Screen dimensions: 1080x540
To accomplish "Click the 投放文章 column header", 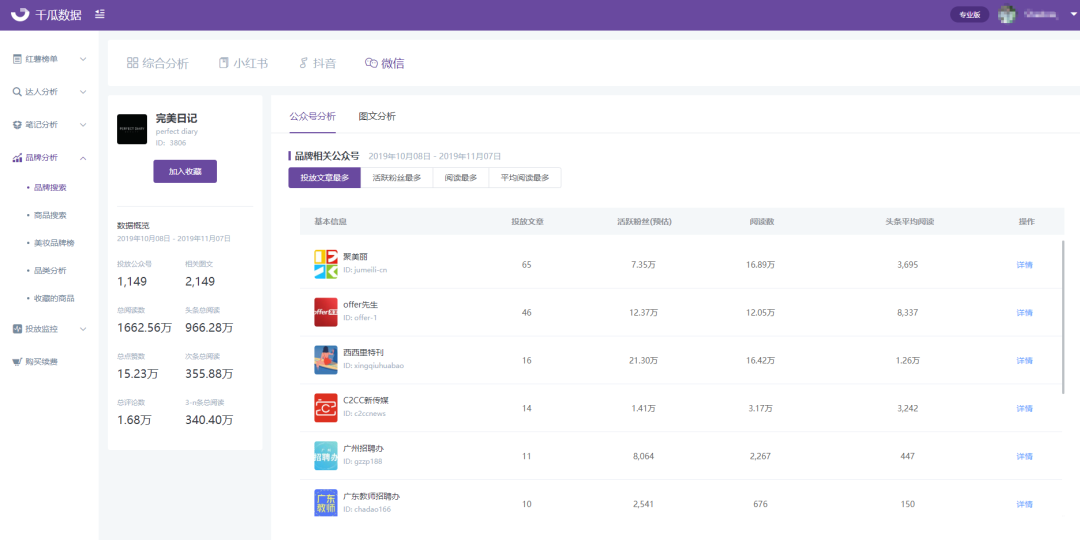I will pyautogui.click(x=527, y=222).
